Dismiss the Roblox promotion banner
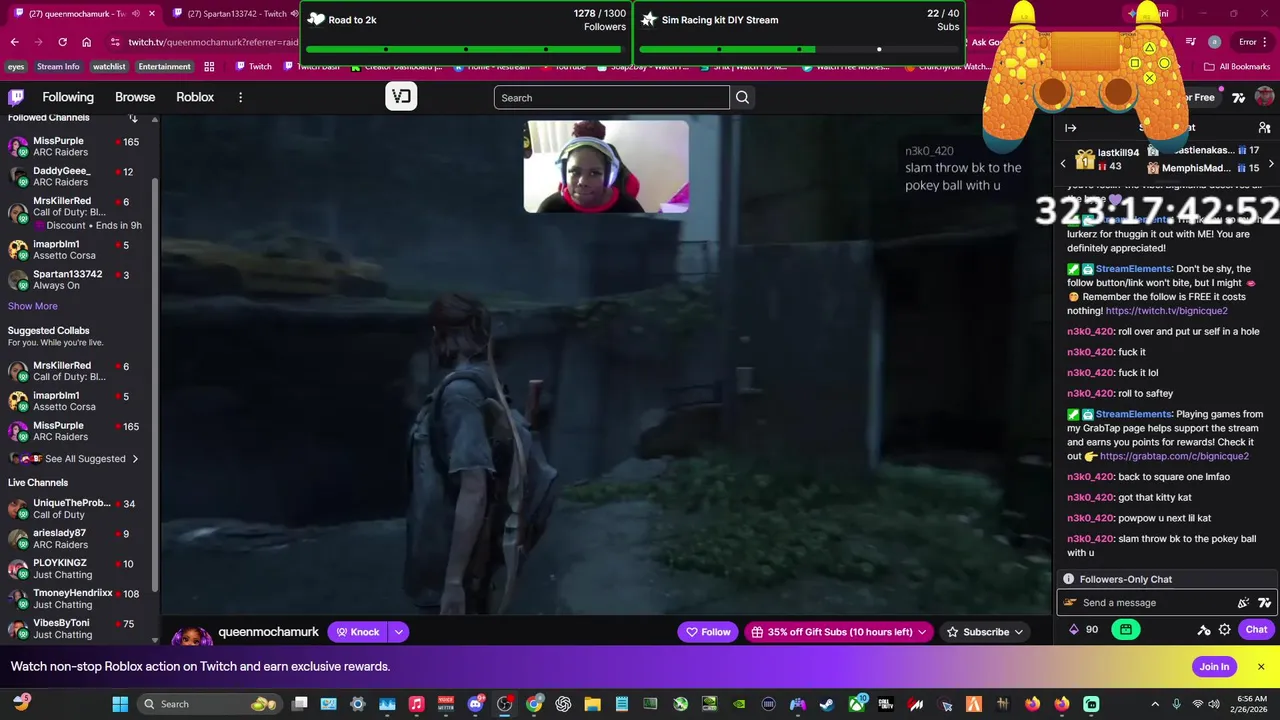Screen dimensions: 1280x720 (1261, 667)
